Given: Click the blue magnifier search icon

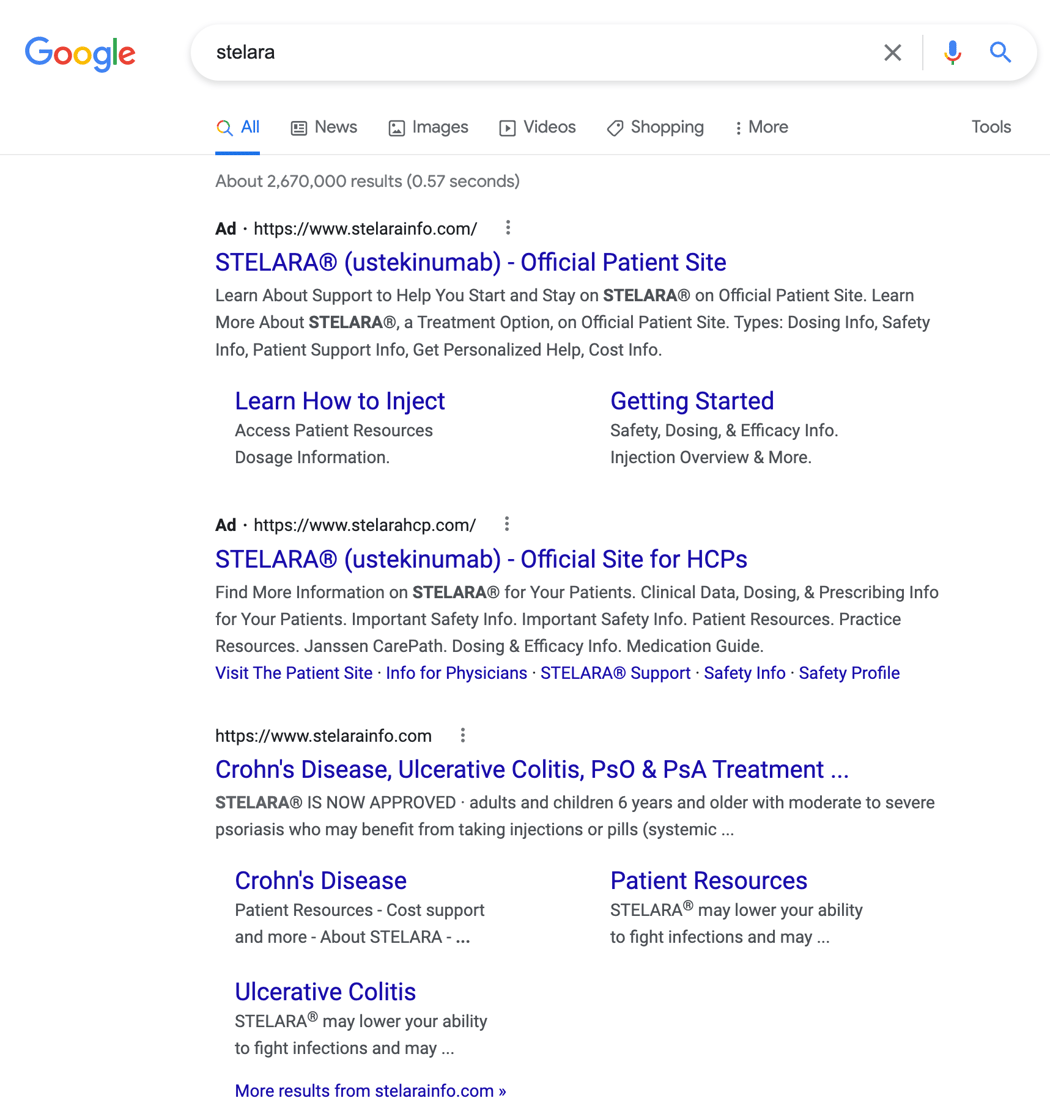Looking at the screenshot, I should pyautogui.click(x=1000, y=53).
